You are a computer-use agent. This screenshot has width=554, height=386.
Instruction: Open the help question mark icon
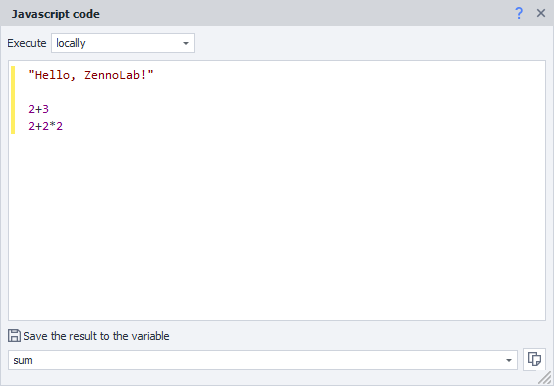519,13
